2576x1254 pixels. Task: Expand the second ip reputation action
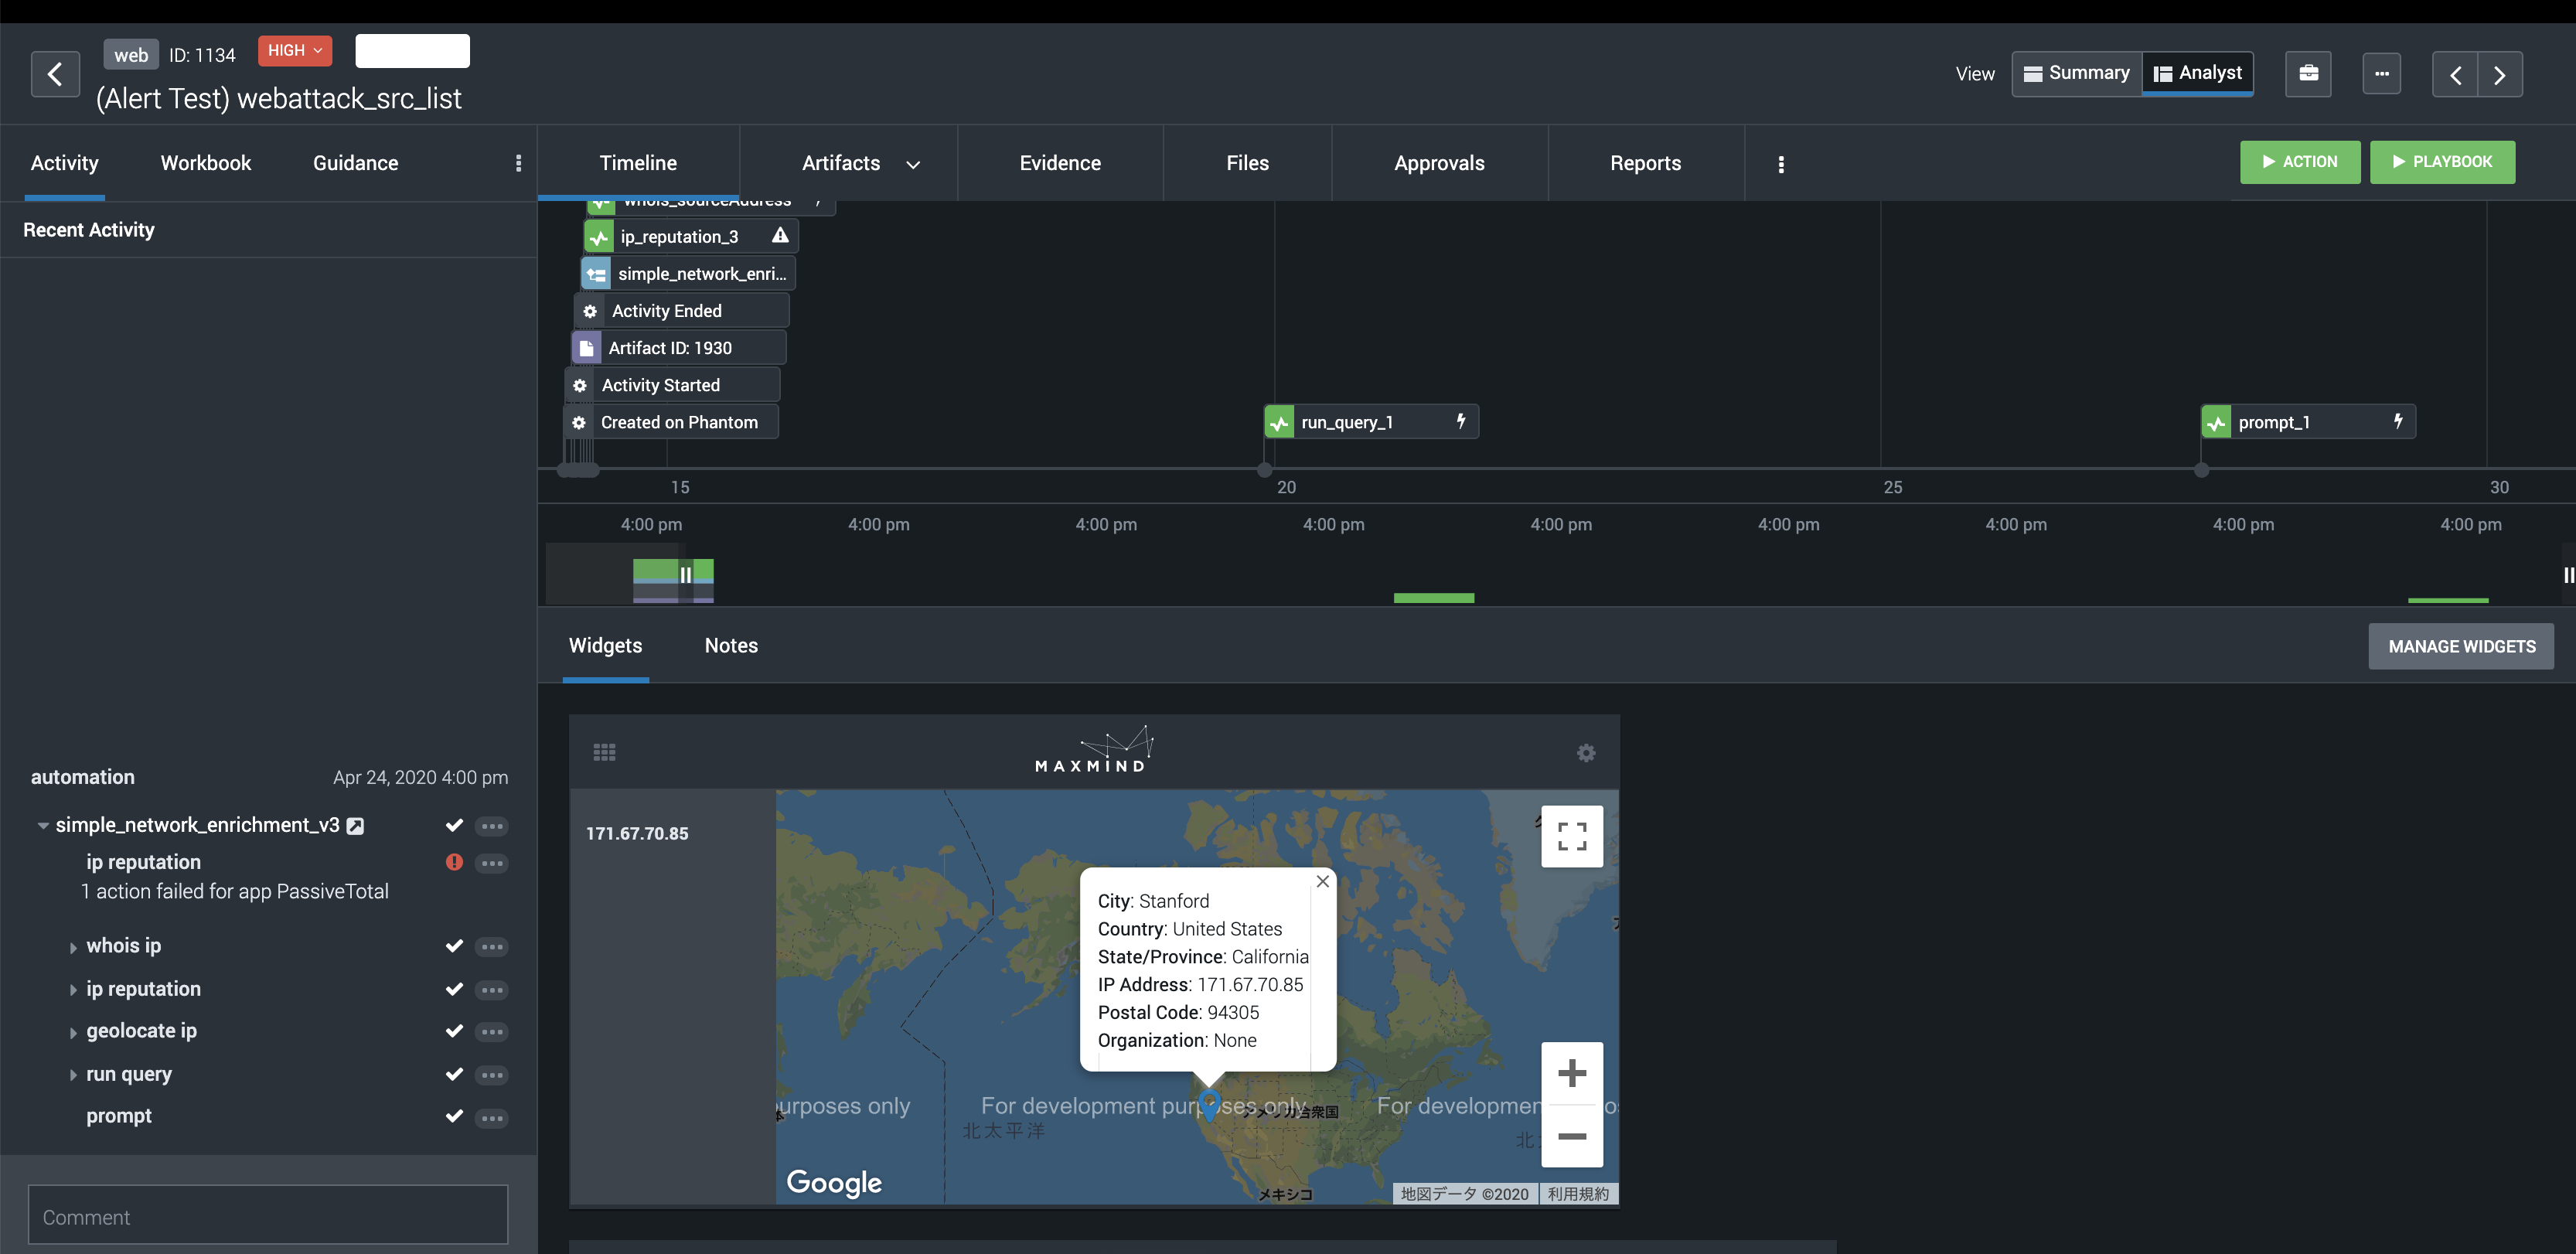pos(73,990)
